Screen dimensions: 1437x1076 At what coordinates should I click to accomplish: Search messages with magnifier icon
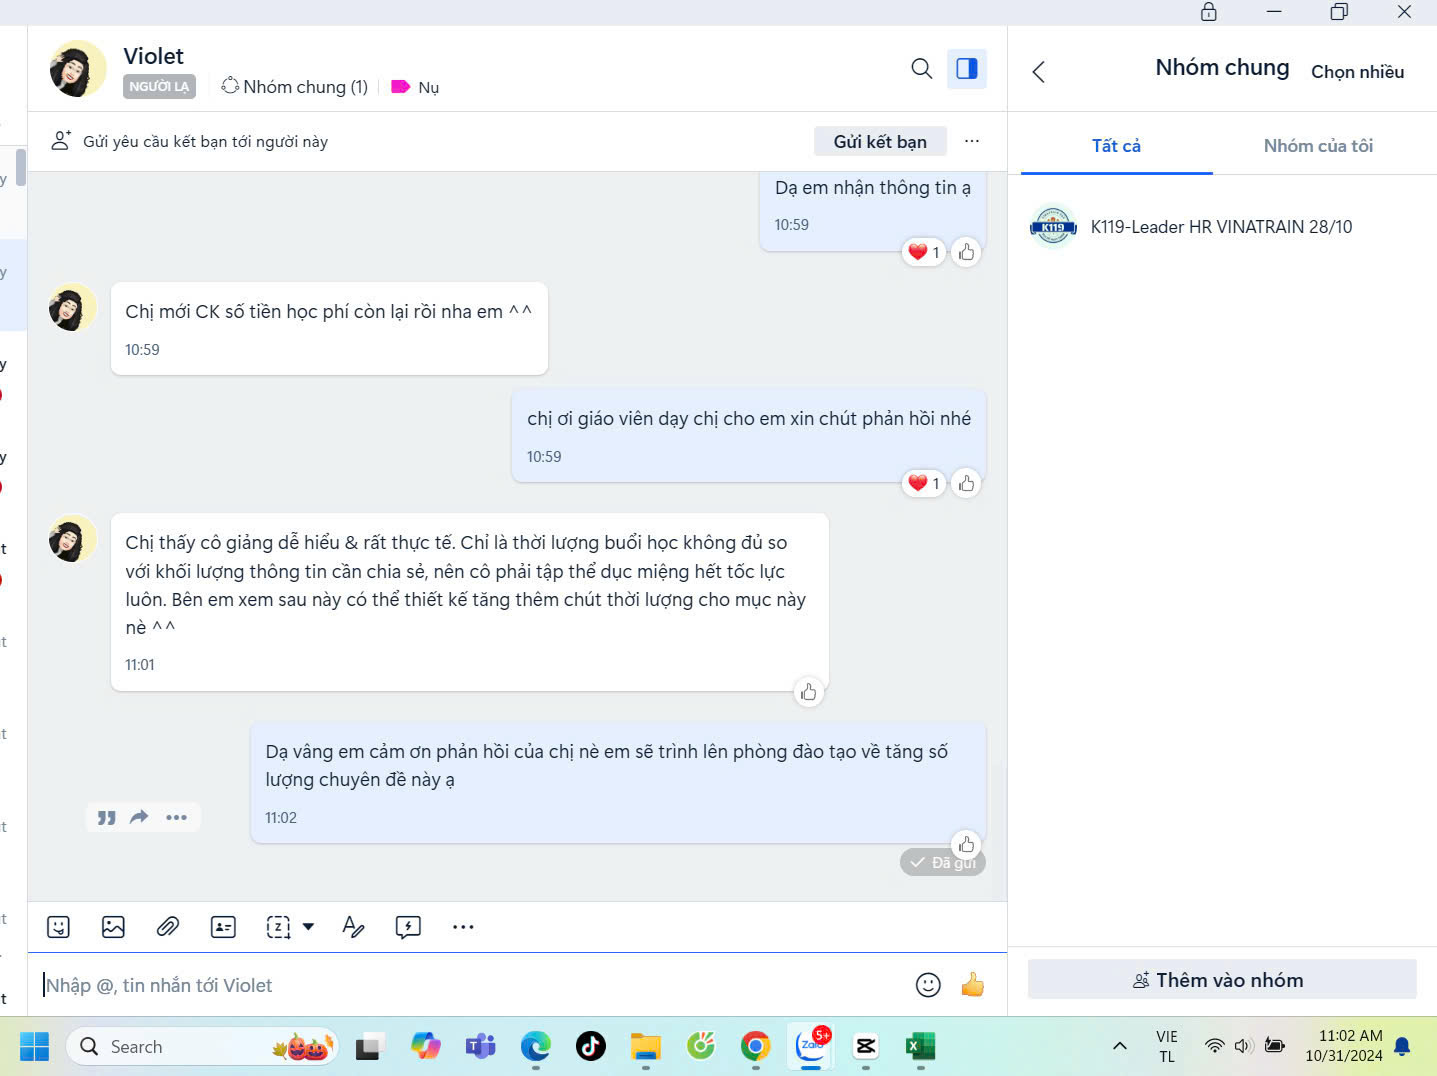tap(921, 68)
